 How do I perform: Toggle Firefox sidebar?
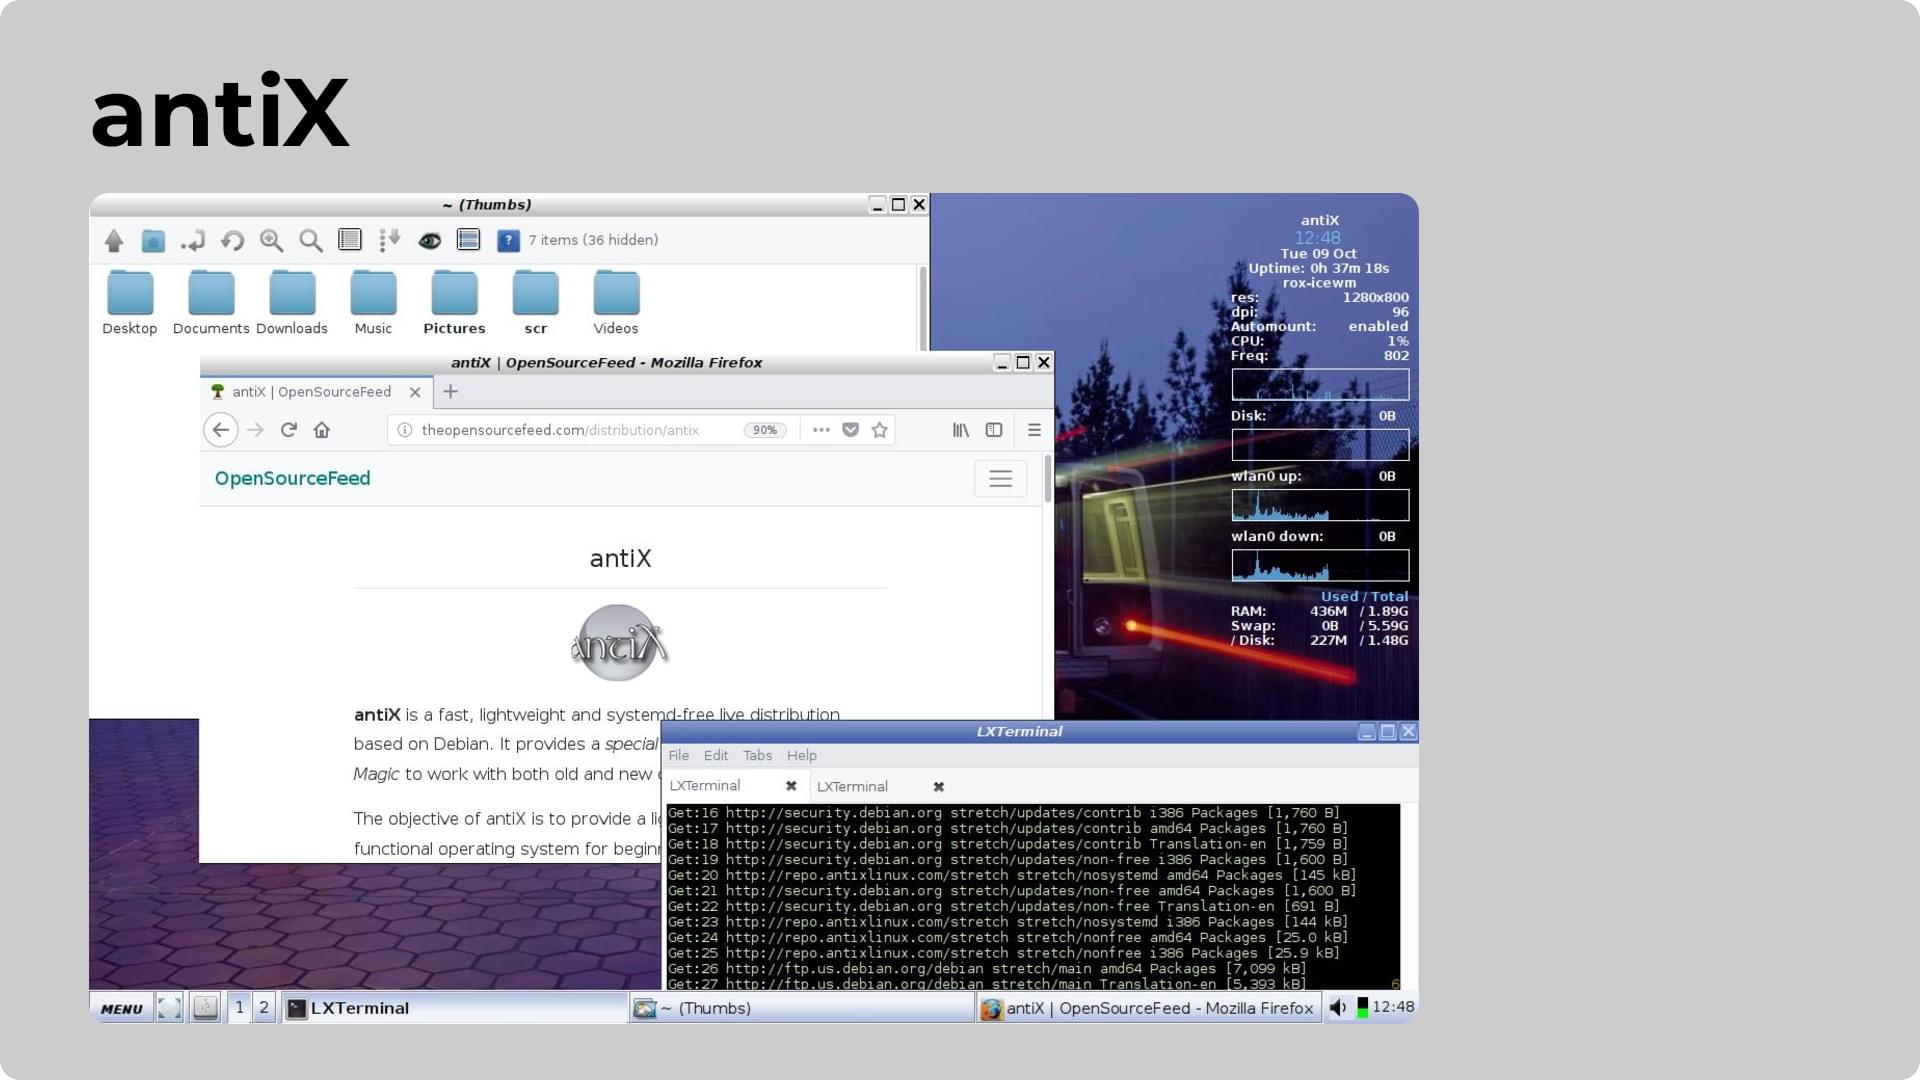point(994,430)
